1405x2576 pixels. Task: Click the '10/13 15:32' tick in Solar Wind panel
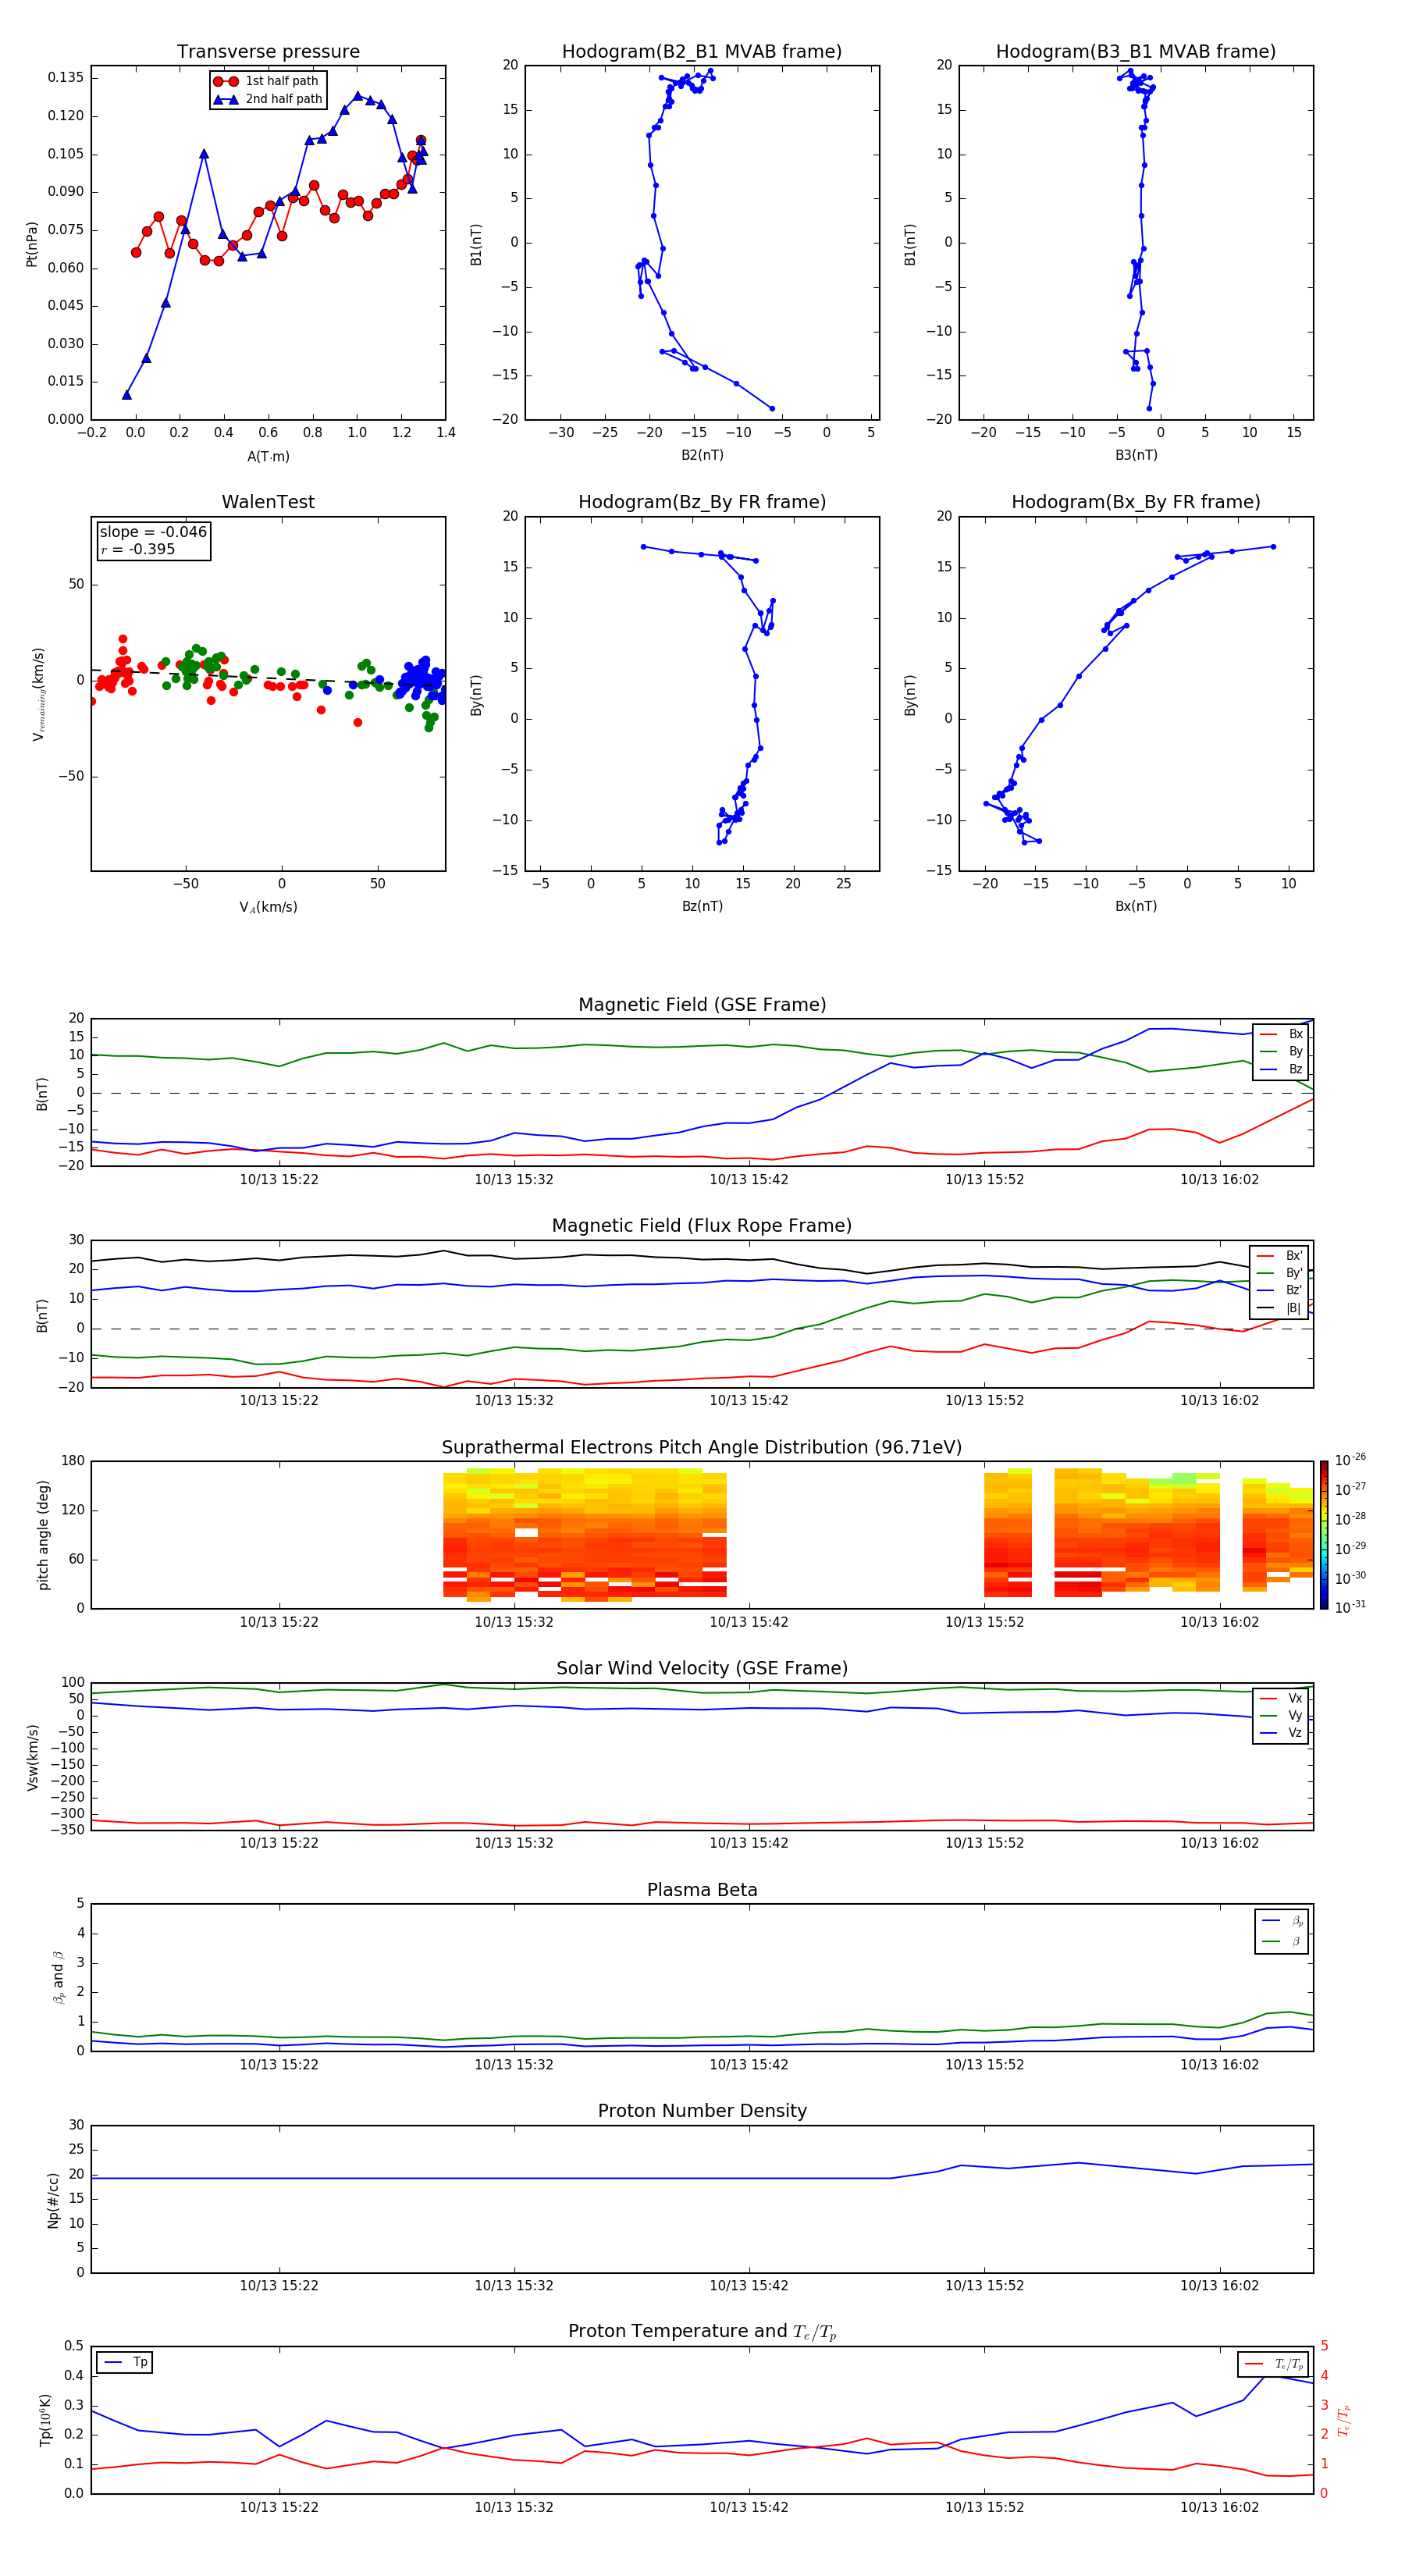coord(514,1843)
